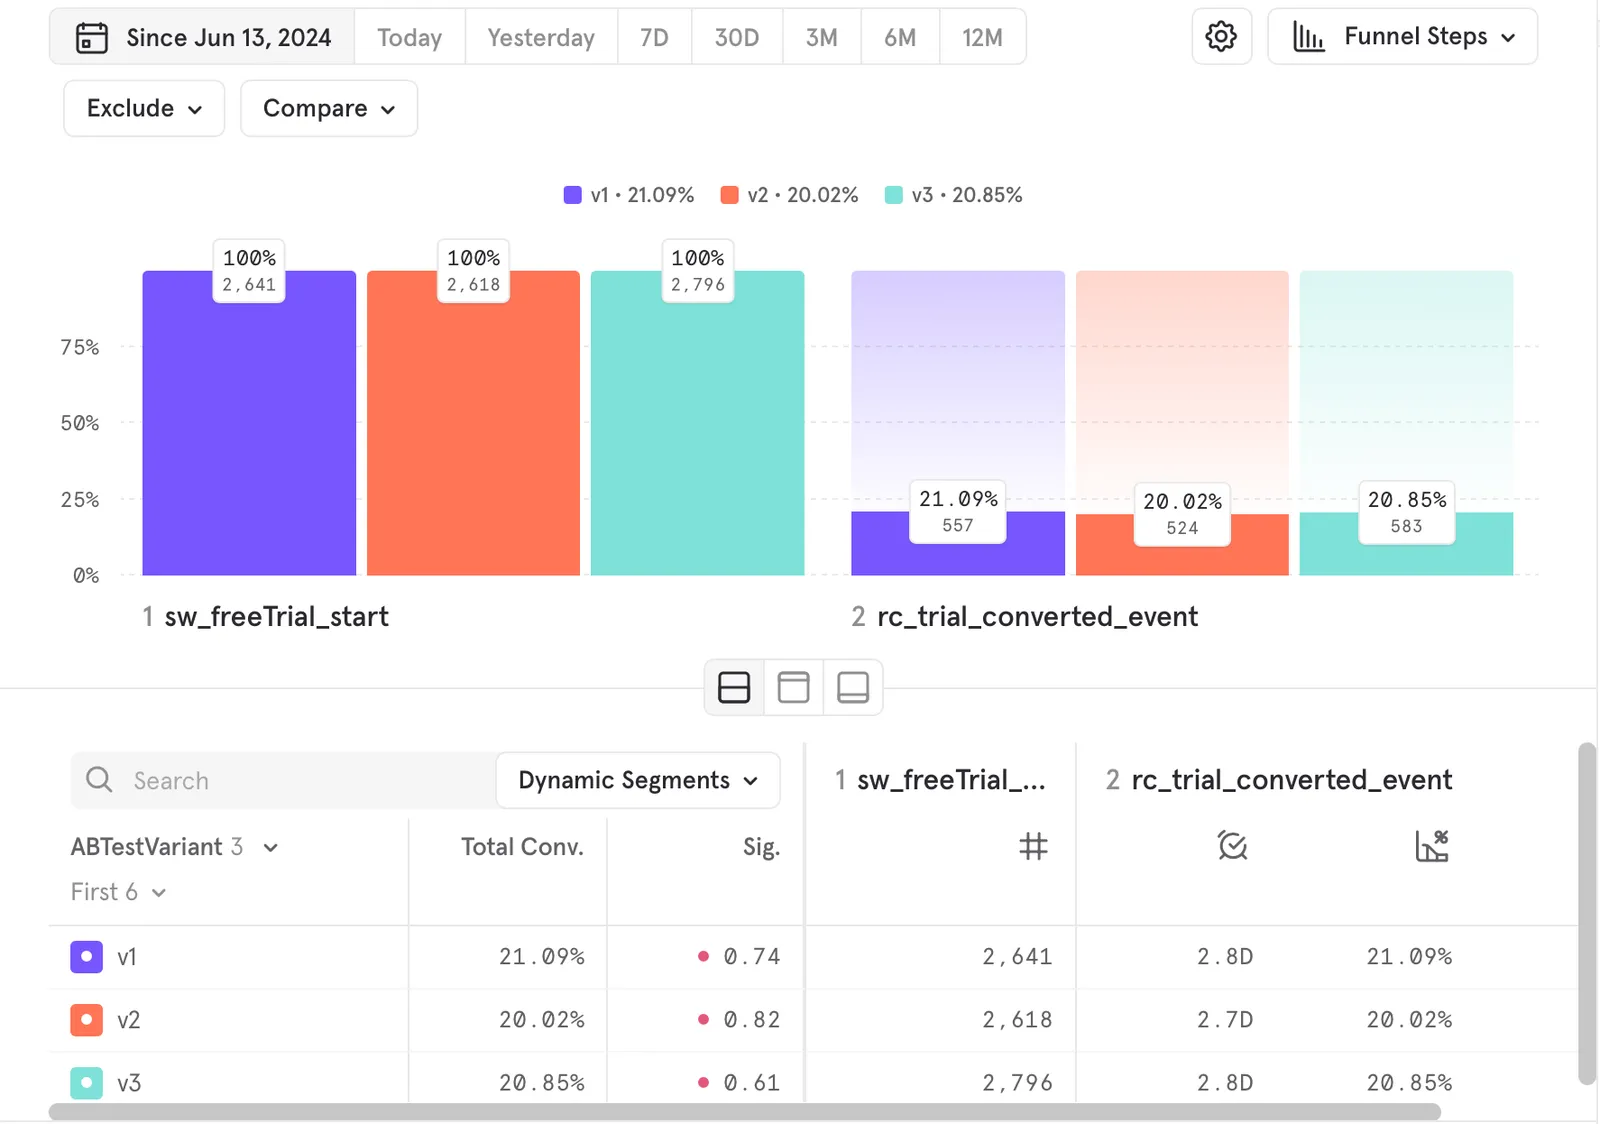Click the 21.09% 557 converted bar label
This screenshot has height=1124, width=1600.
(958, 511)
